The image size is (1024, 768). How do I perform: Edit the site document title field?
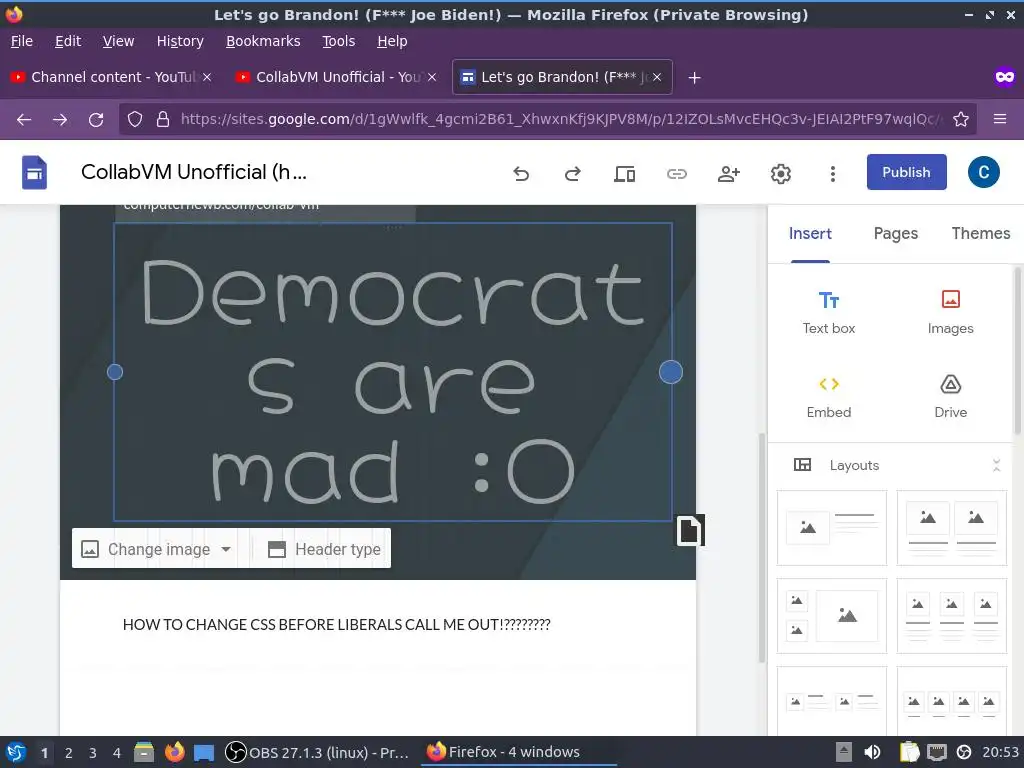point(194,172)
